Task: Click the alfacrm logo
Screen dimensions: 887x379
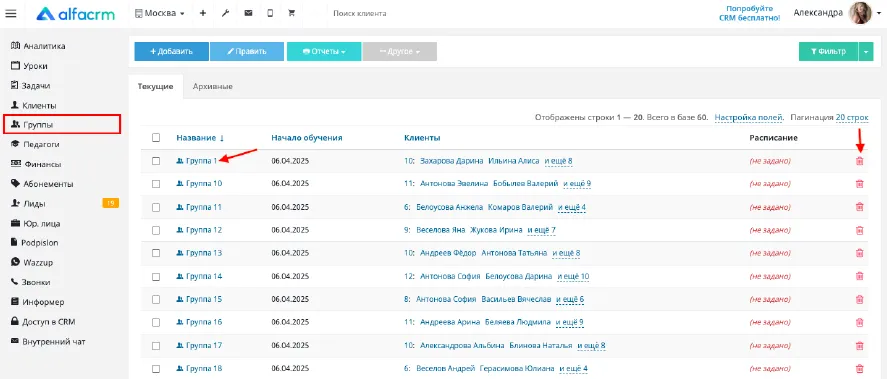Action: 75,14
